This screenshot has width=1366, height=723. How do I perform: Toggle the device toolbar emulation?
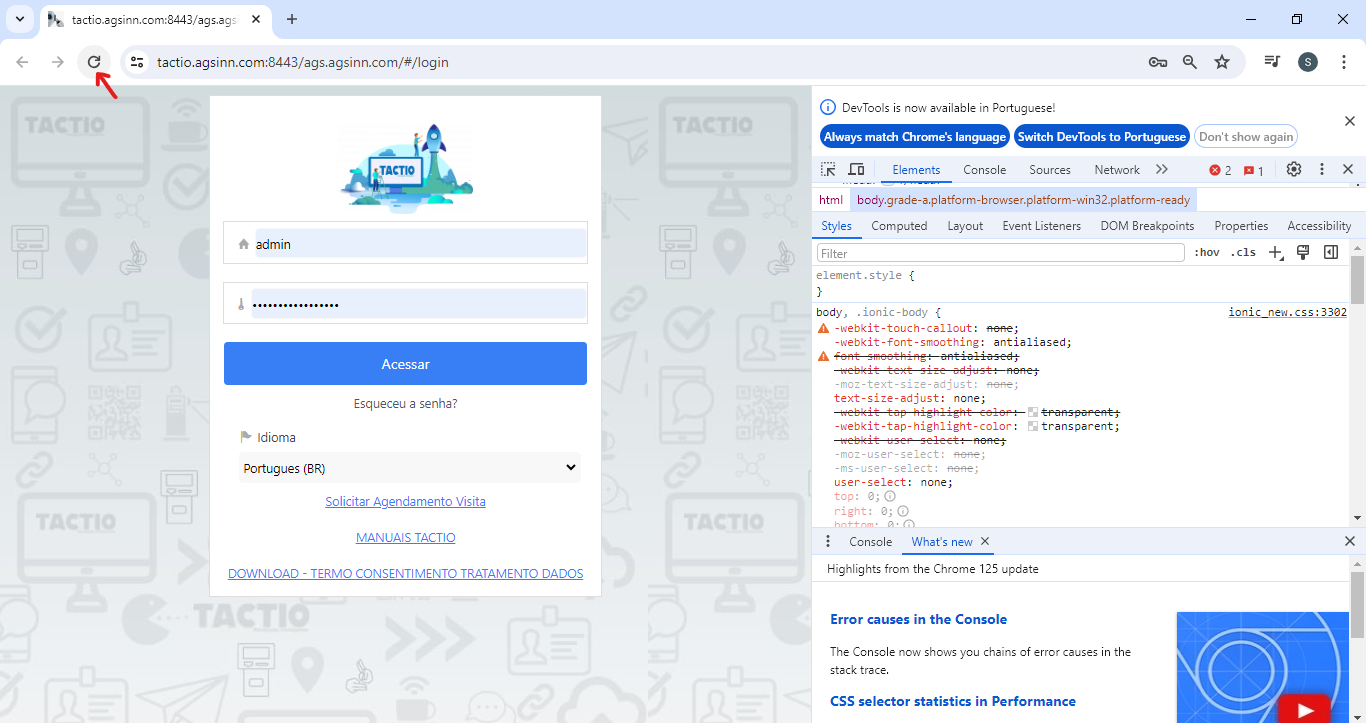pos(856,170)
